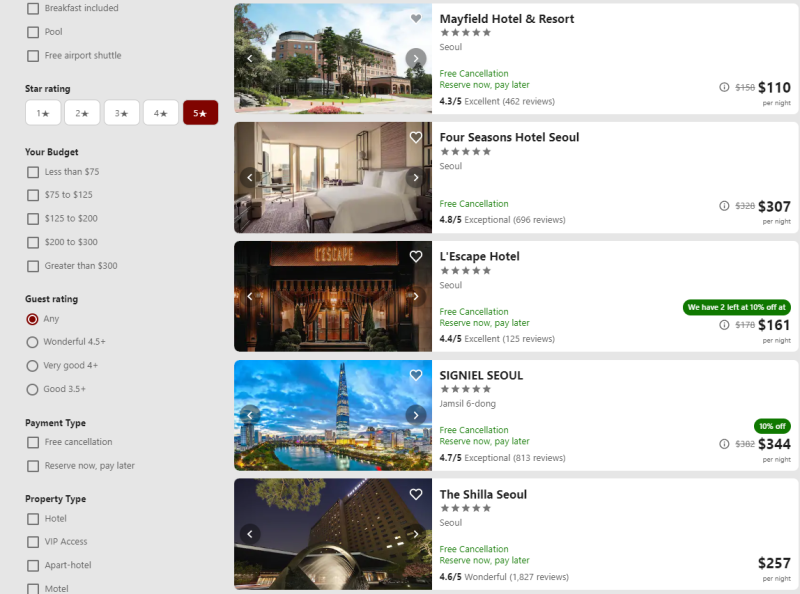Save Mayfield Hotel & Resort to favorites
Image resolution: width=800 pixels, height=594 pixels.
(x=416, y=18)
